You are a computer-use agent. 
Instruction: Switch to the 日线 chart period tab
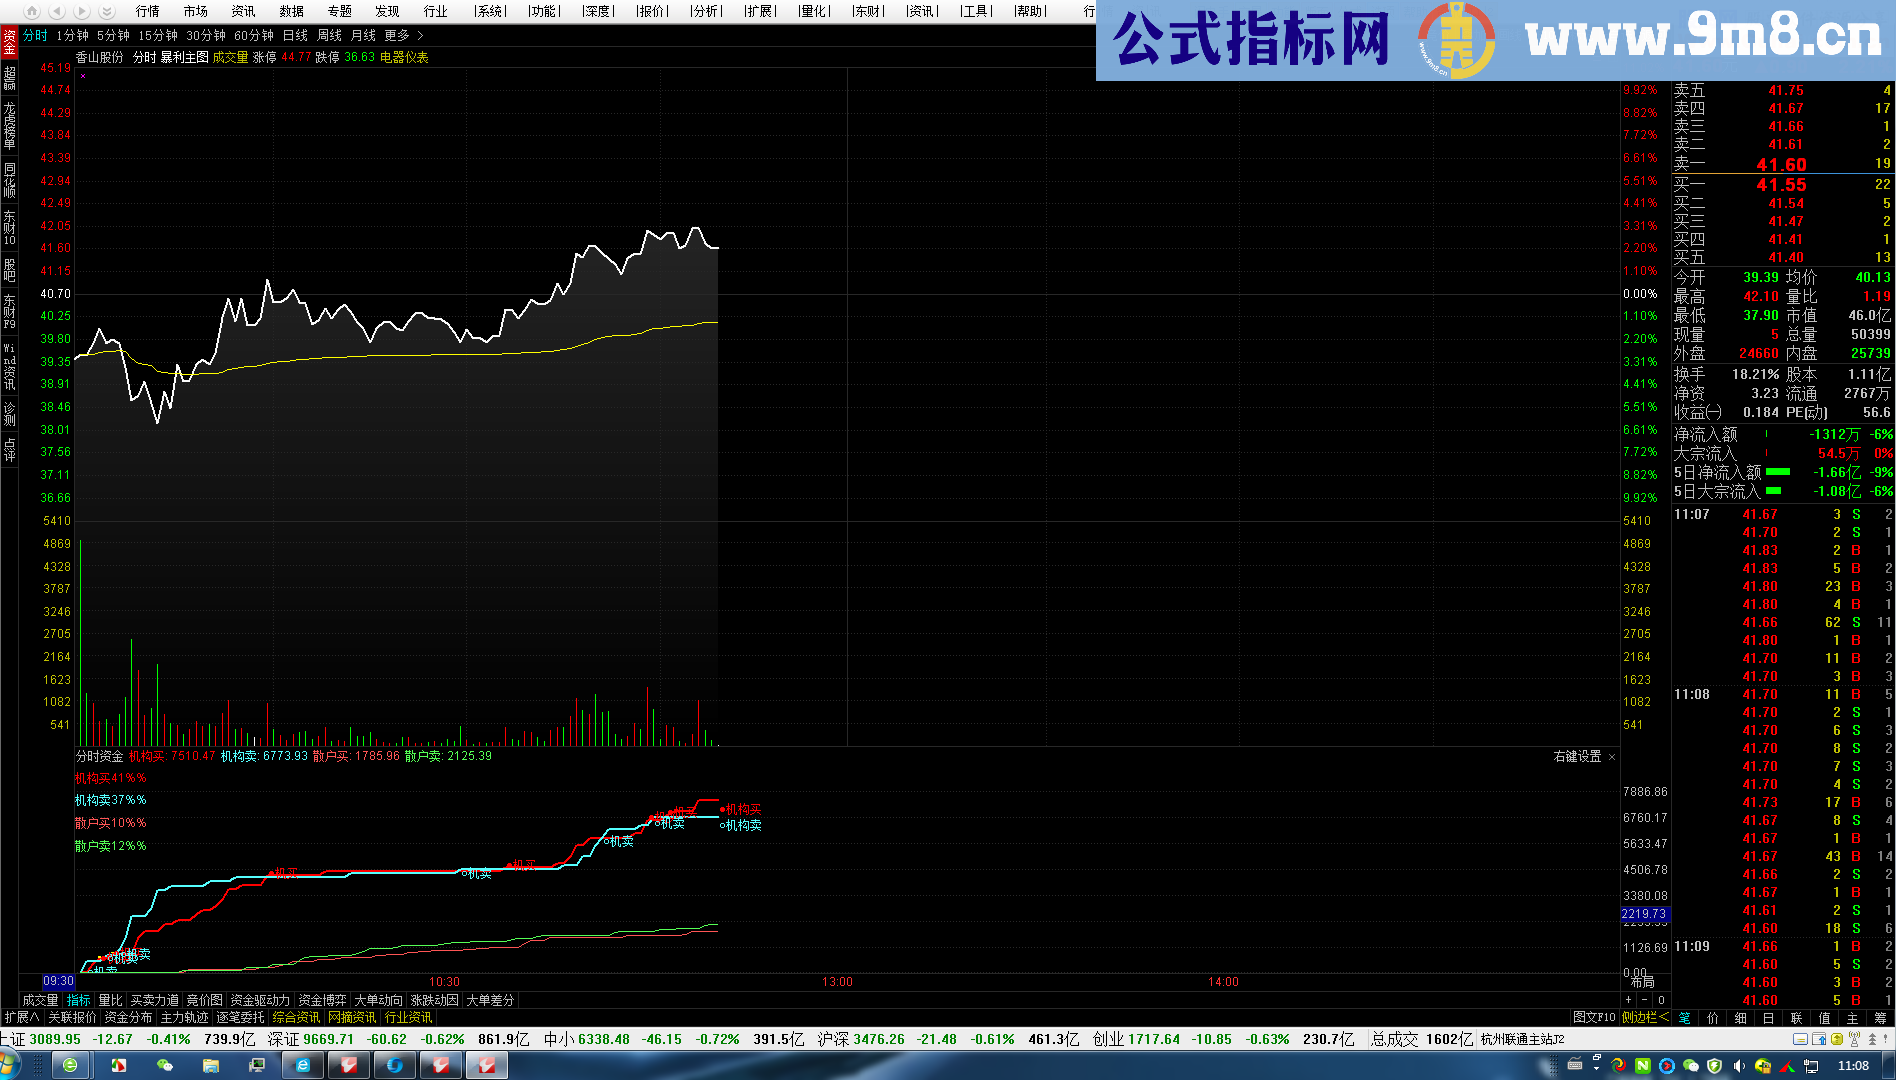click(295, 35)
